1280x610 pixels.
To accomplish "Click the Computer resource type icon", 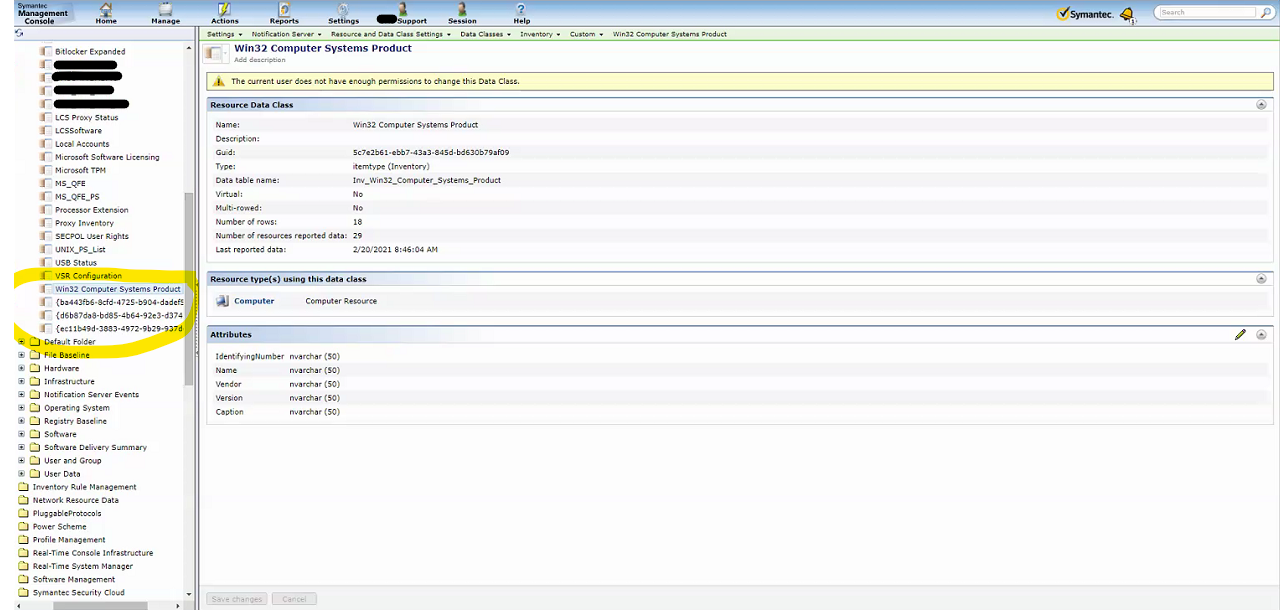I will coord(224,301).
